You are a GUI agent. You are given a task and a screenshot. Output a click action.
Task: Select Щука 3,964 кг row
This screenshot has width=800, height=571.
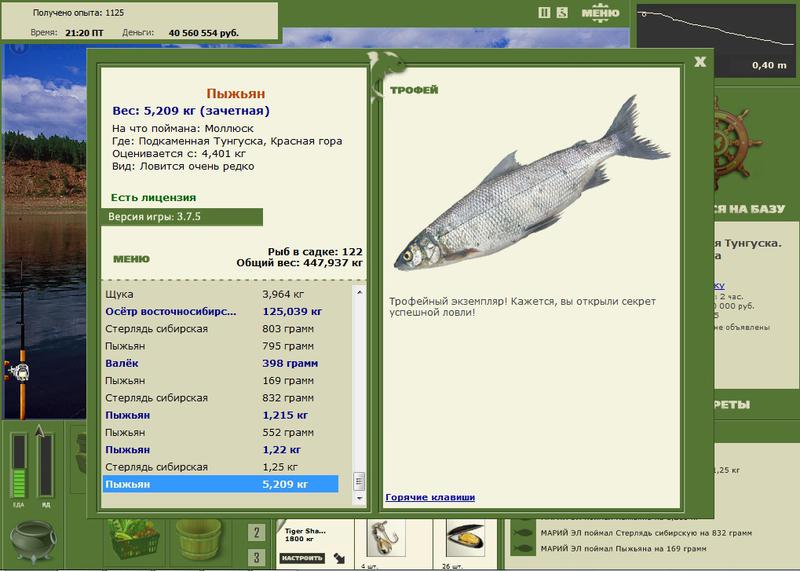tap(220, 294)
